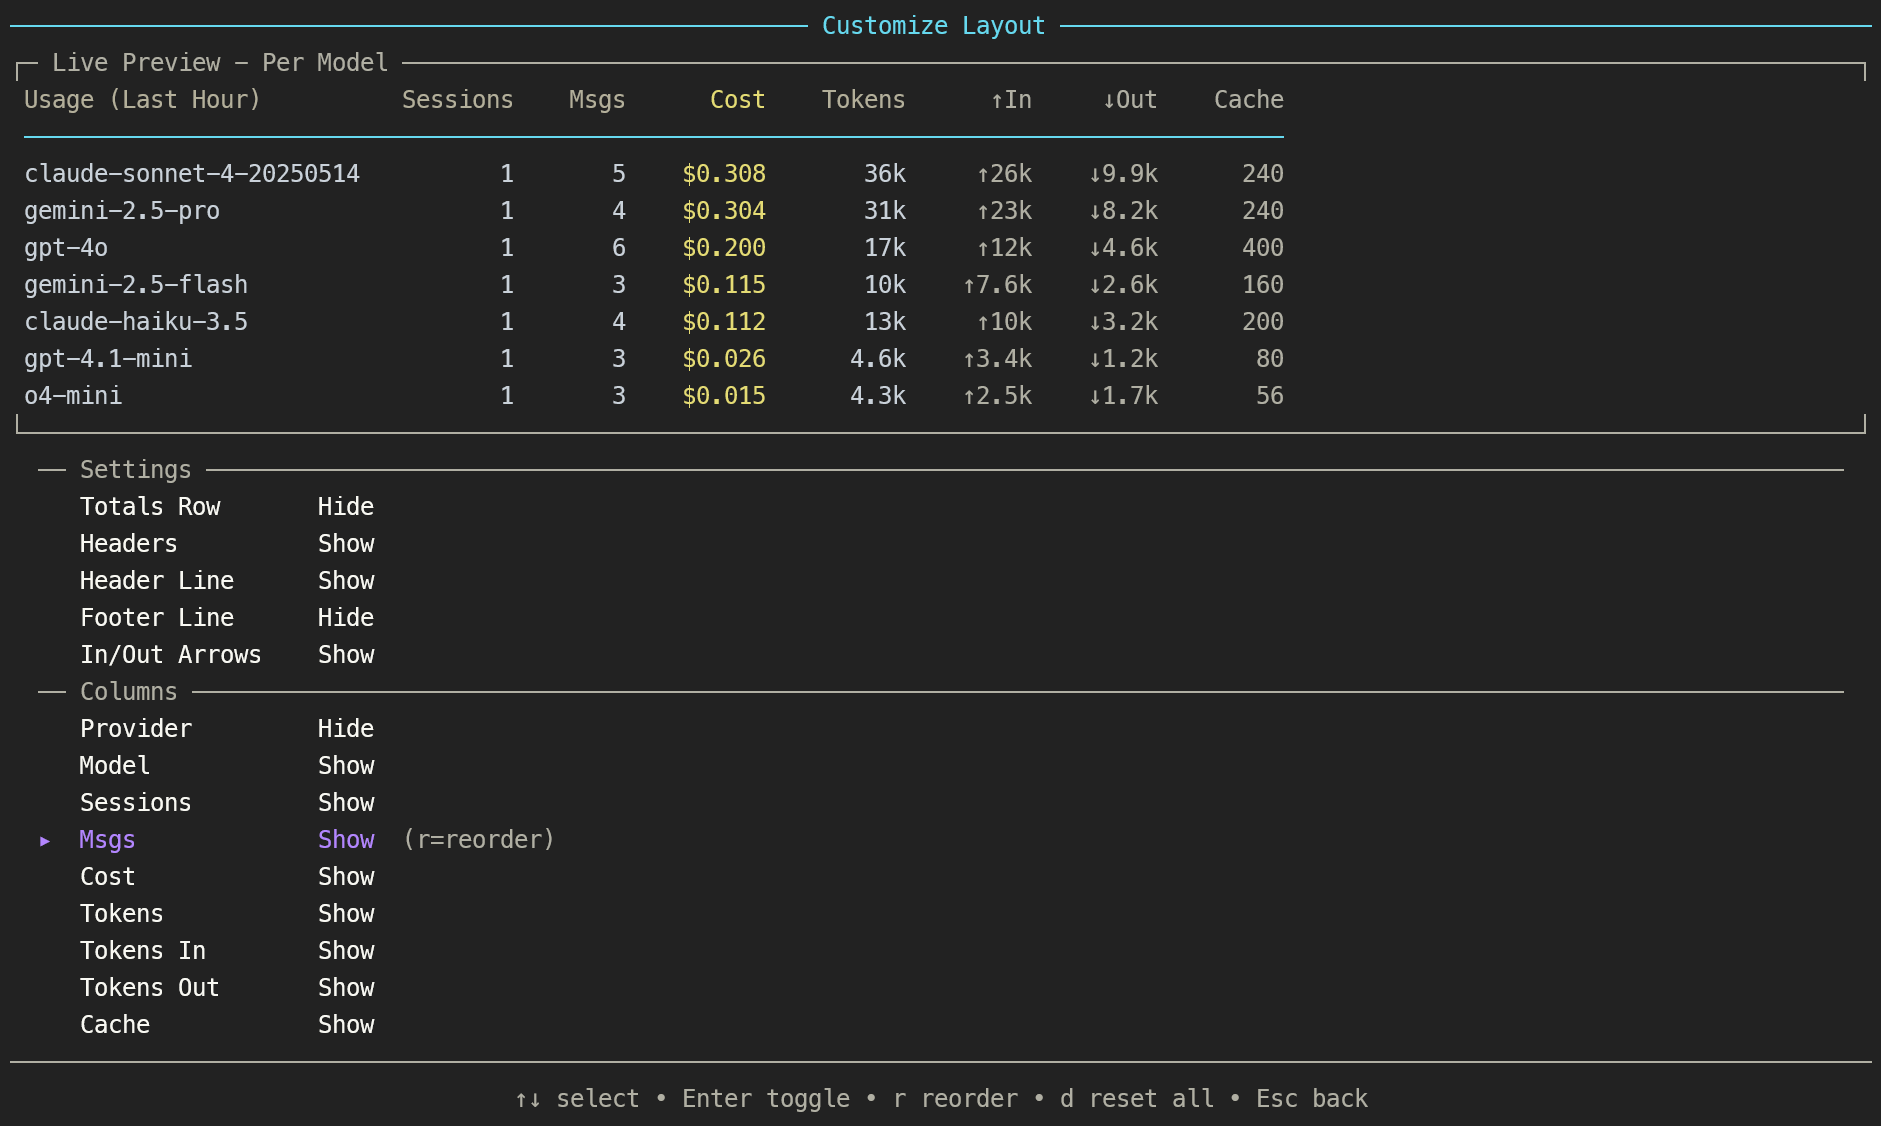Screen dimensions: 1881x1126
Task: Toggle the Footer Line setting
Action: (x=227, y=618)
